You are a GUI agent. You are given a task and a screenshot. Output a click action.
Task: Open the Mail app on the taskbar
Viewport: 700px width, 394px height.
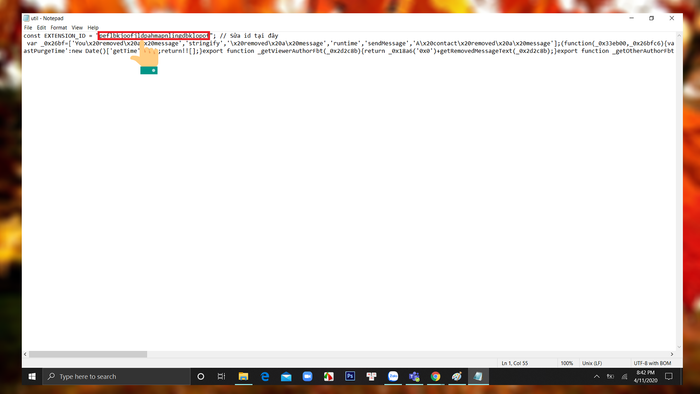(286, 377)
